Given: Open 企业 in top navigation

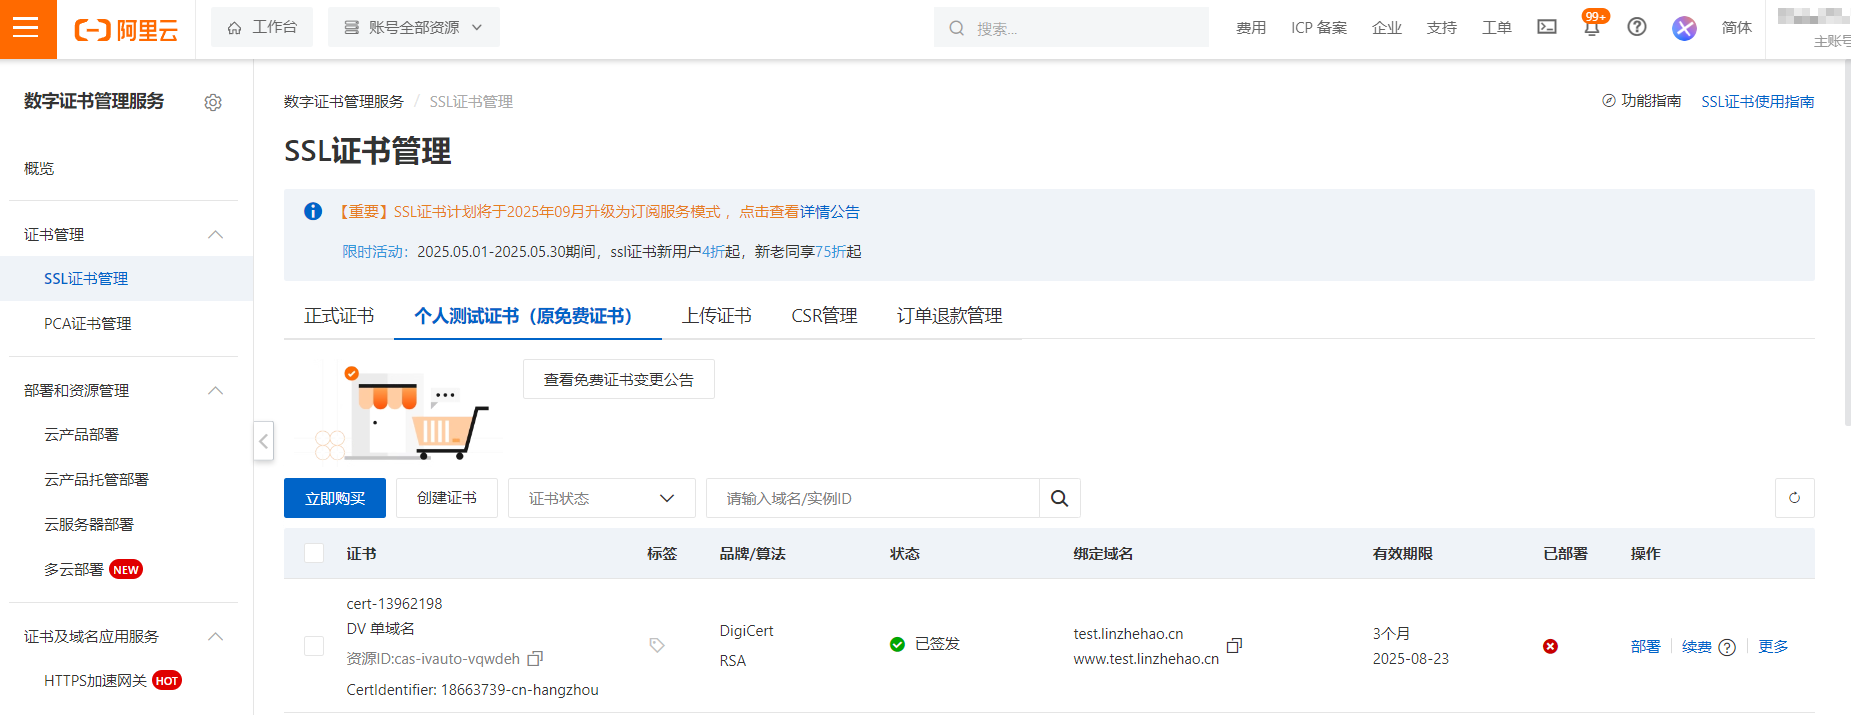Looking at the screenshot, I should [1387, 28].
